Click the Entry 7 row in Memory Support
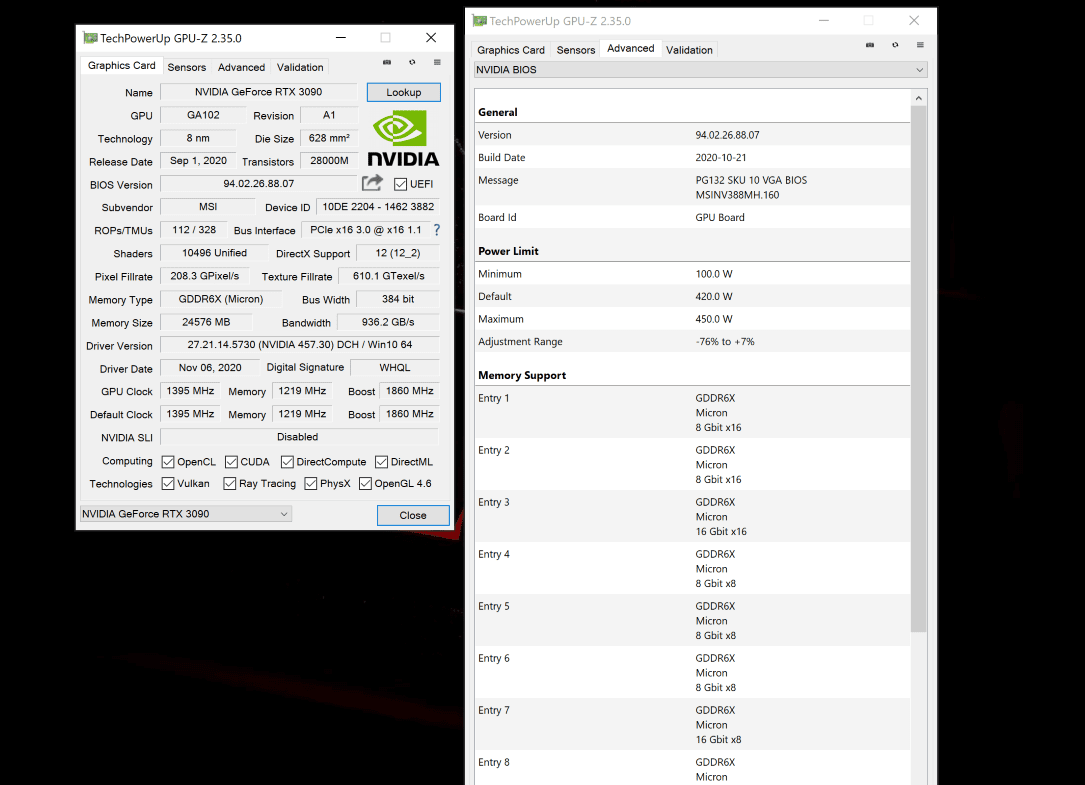 692,724
